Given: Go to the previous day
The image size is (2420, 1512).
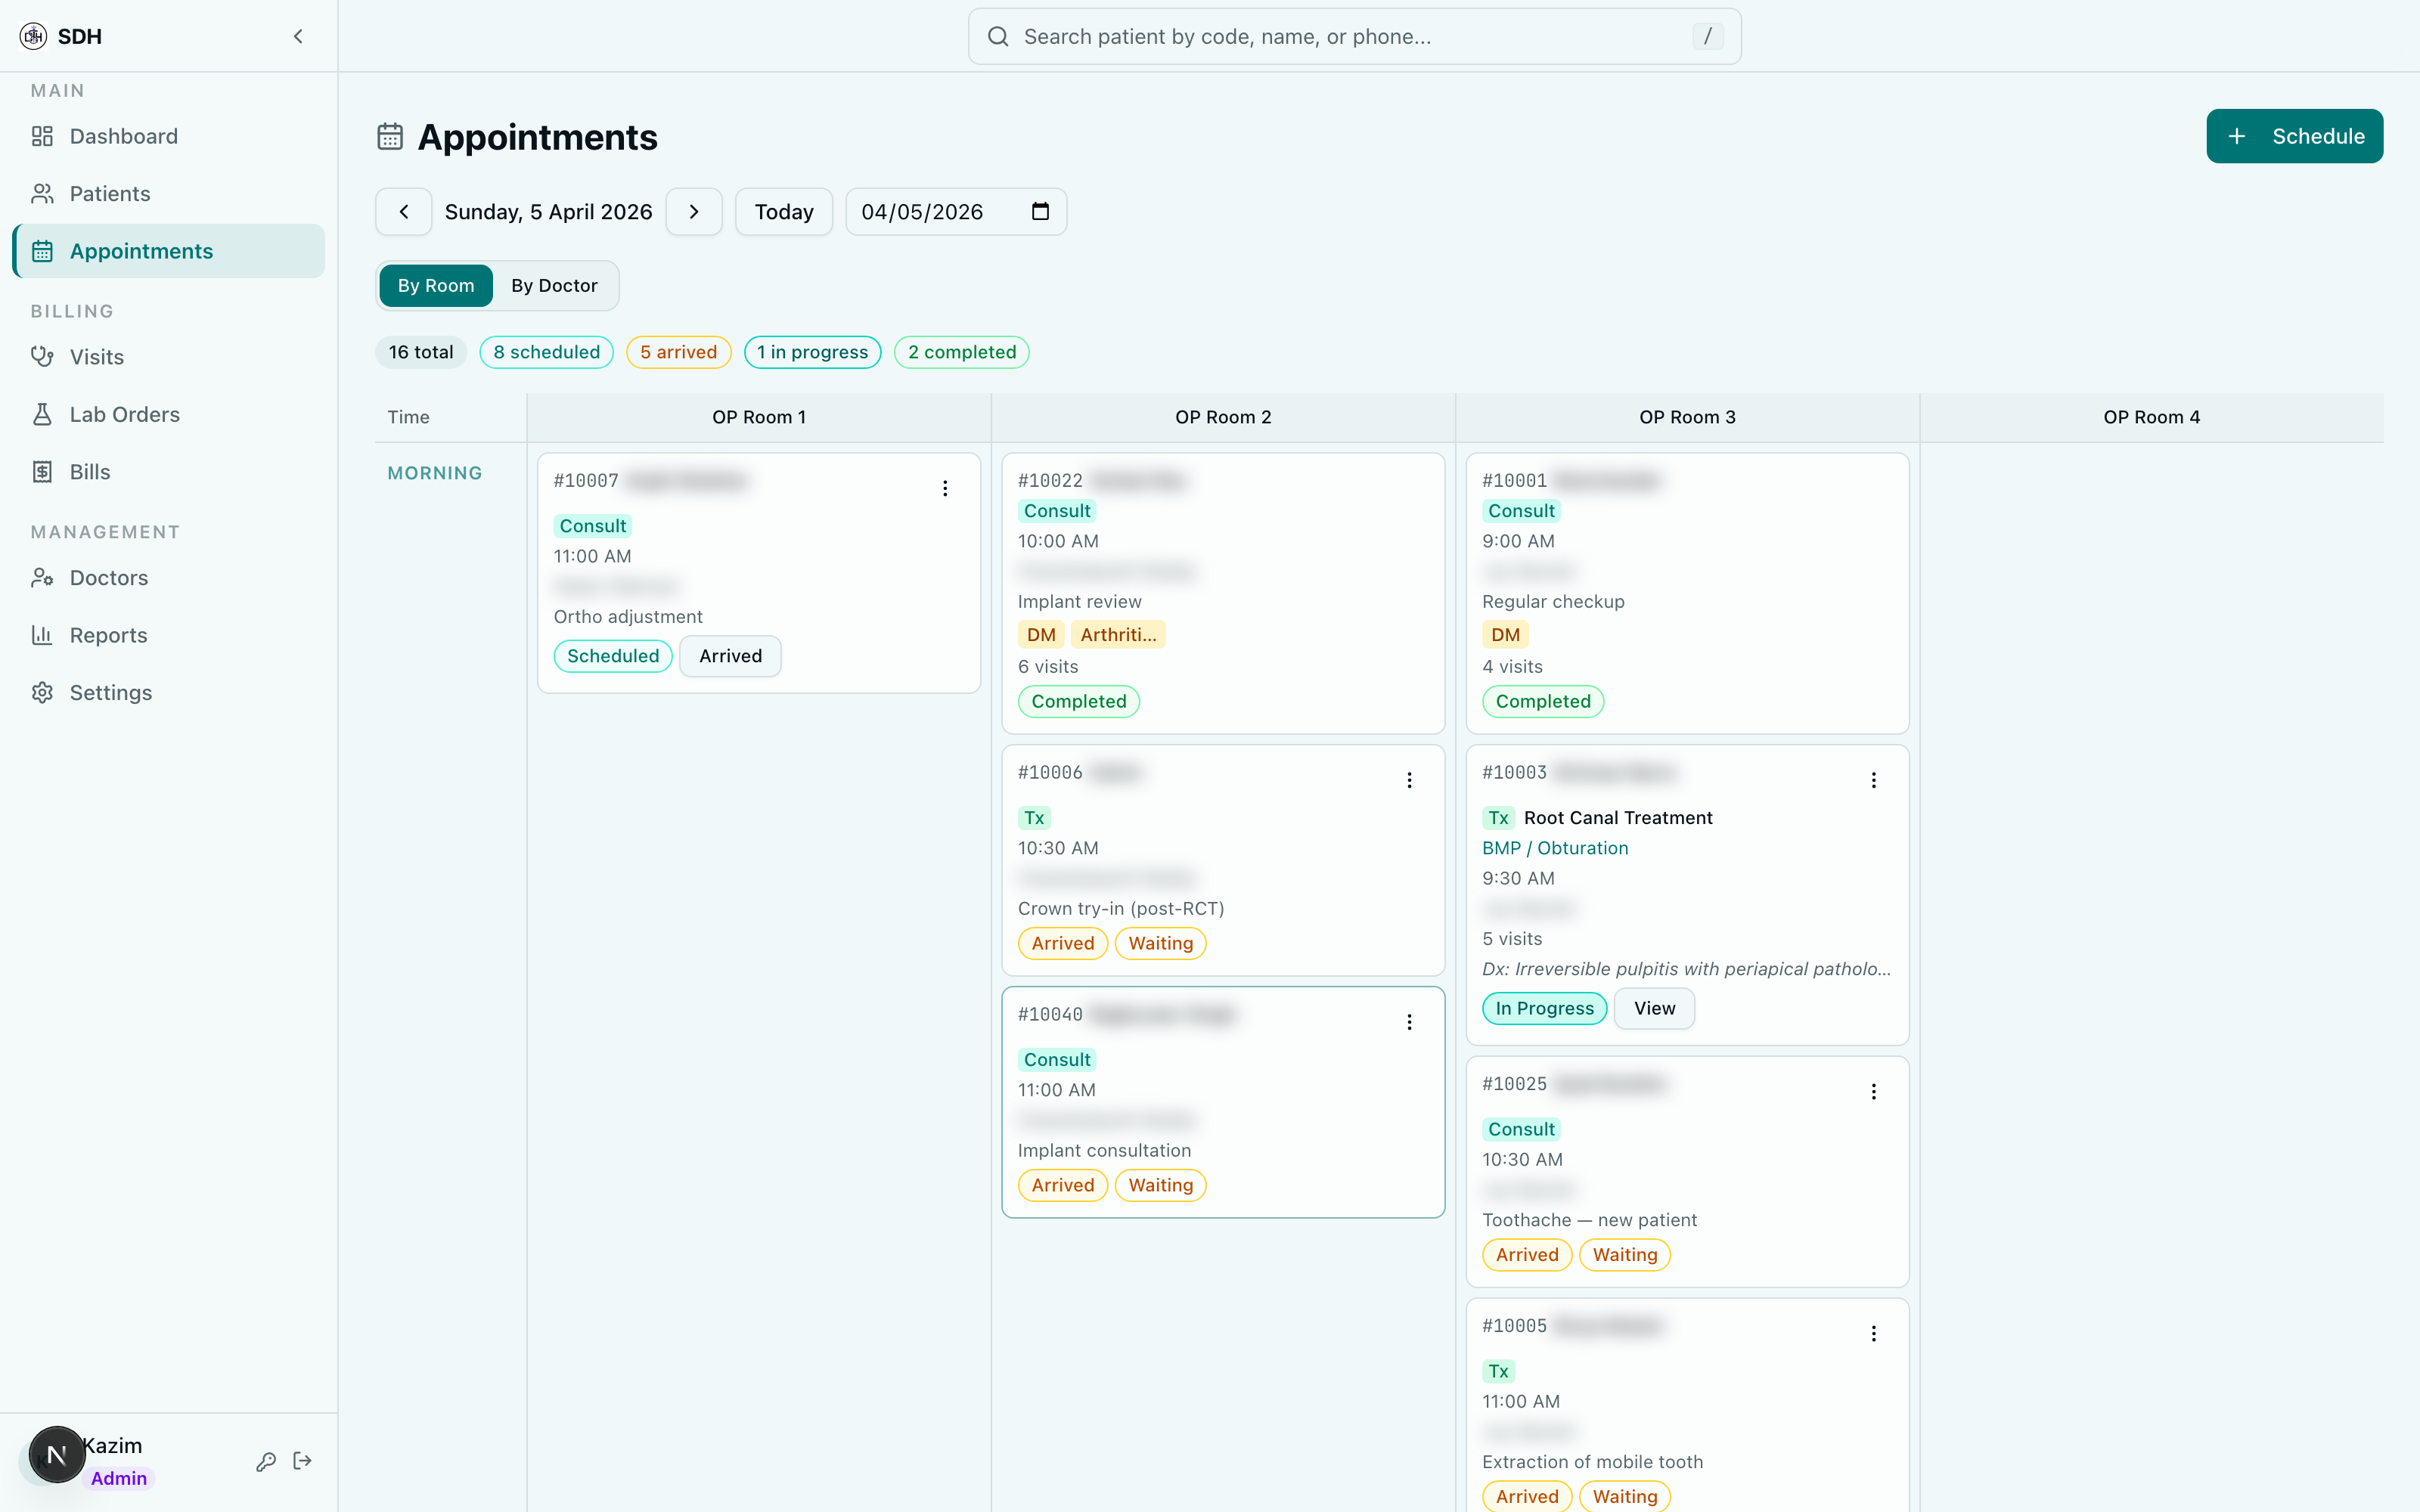Looking at the screenshot, I should (x=404, y=212).
